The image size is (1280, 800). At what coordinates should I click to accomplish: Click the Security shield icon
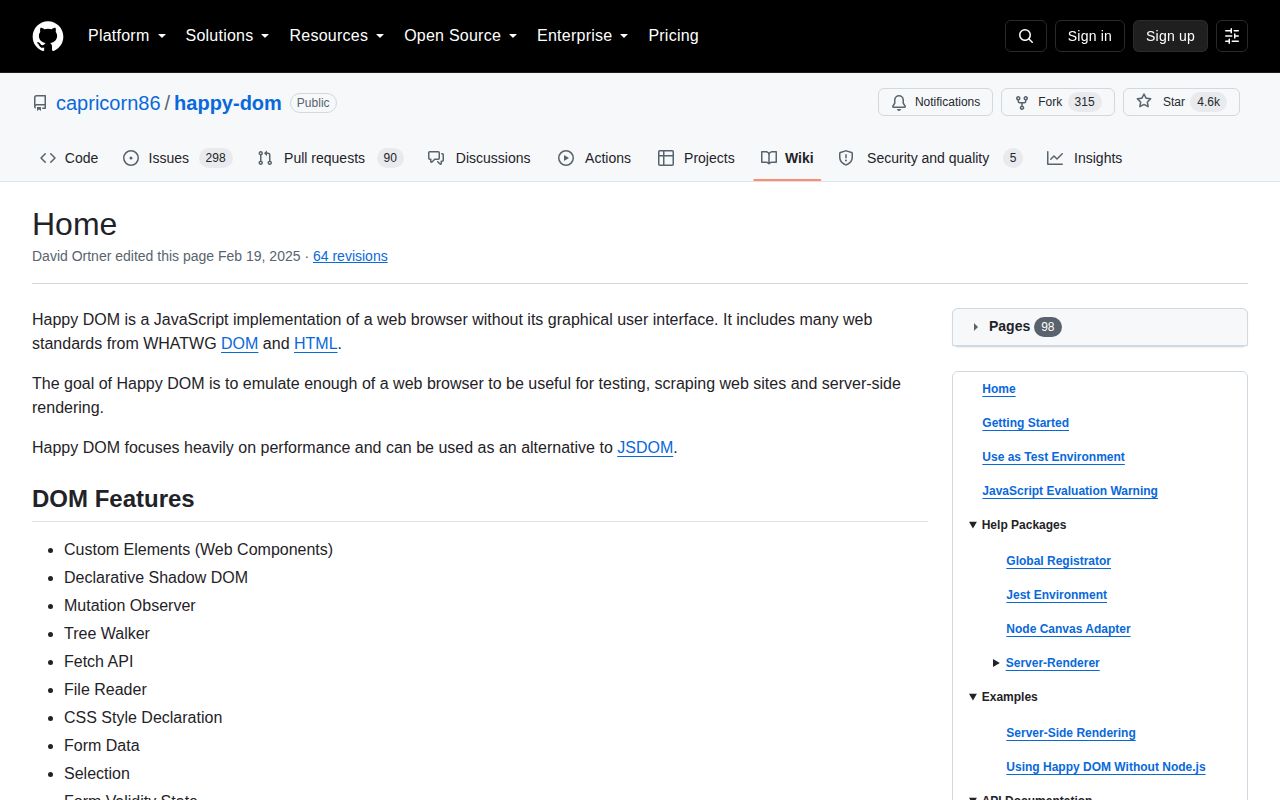pyautogui.click(x=846, y=158)
